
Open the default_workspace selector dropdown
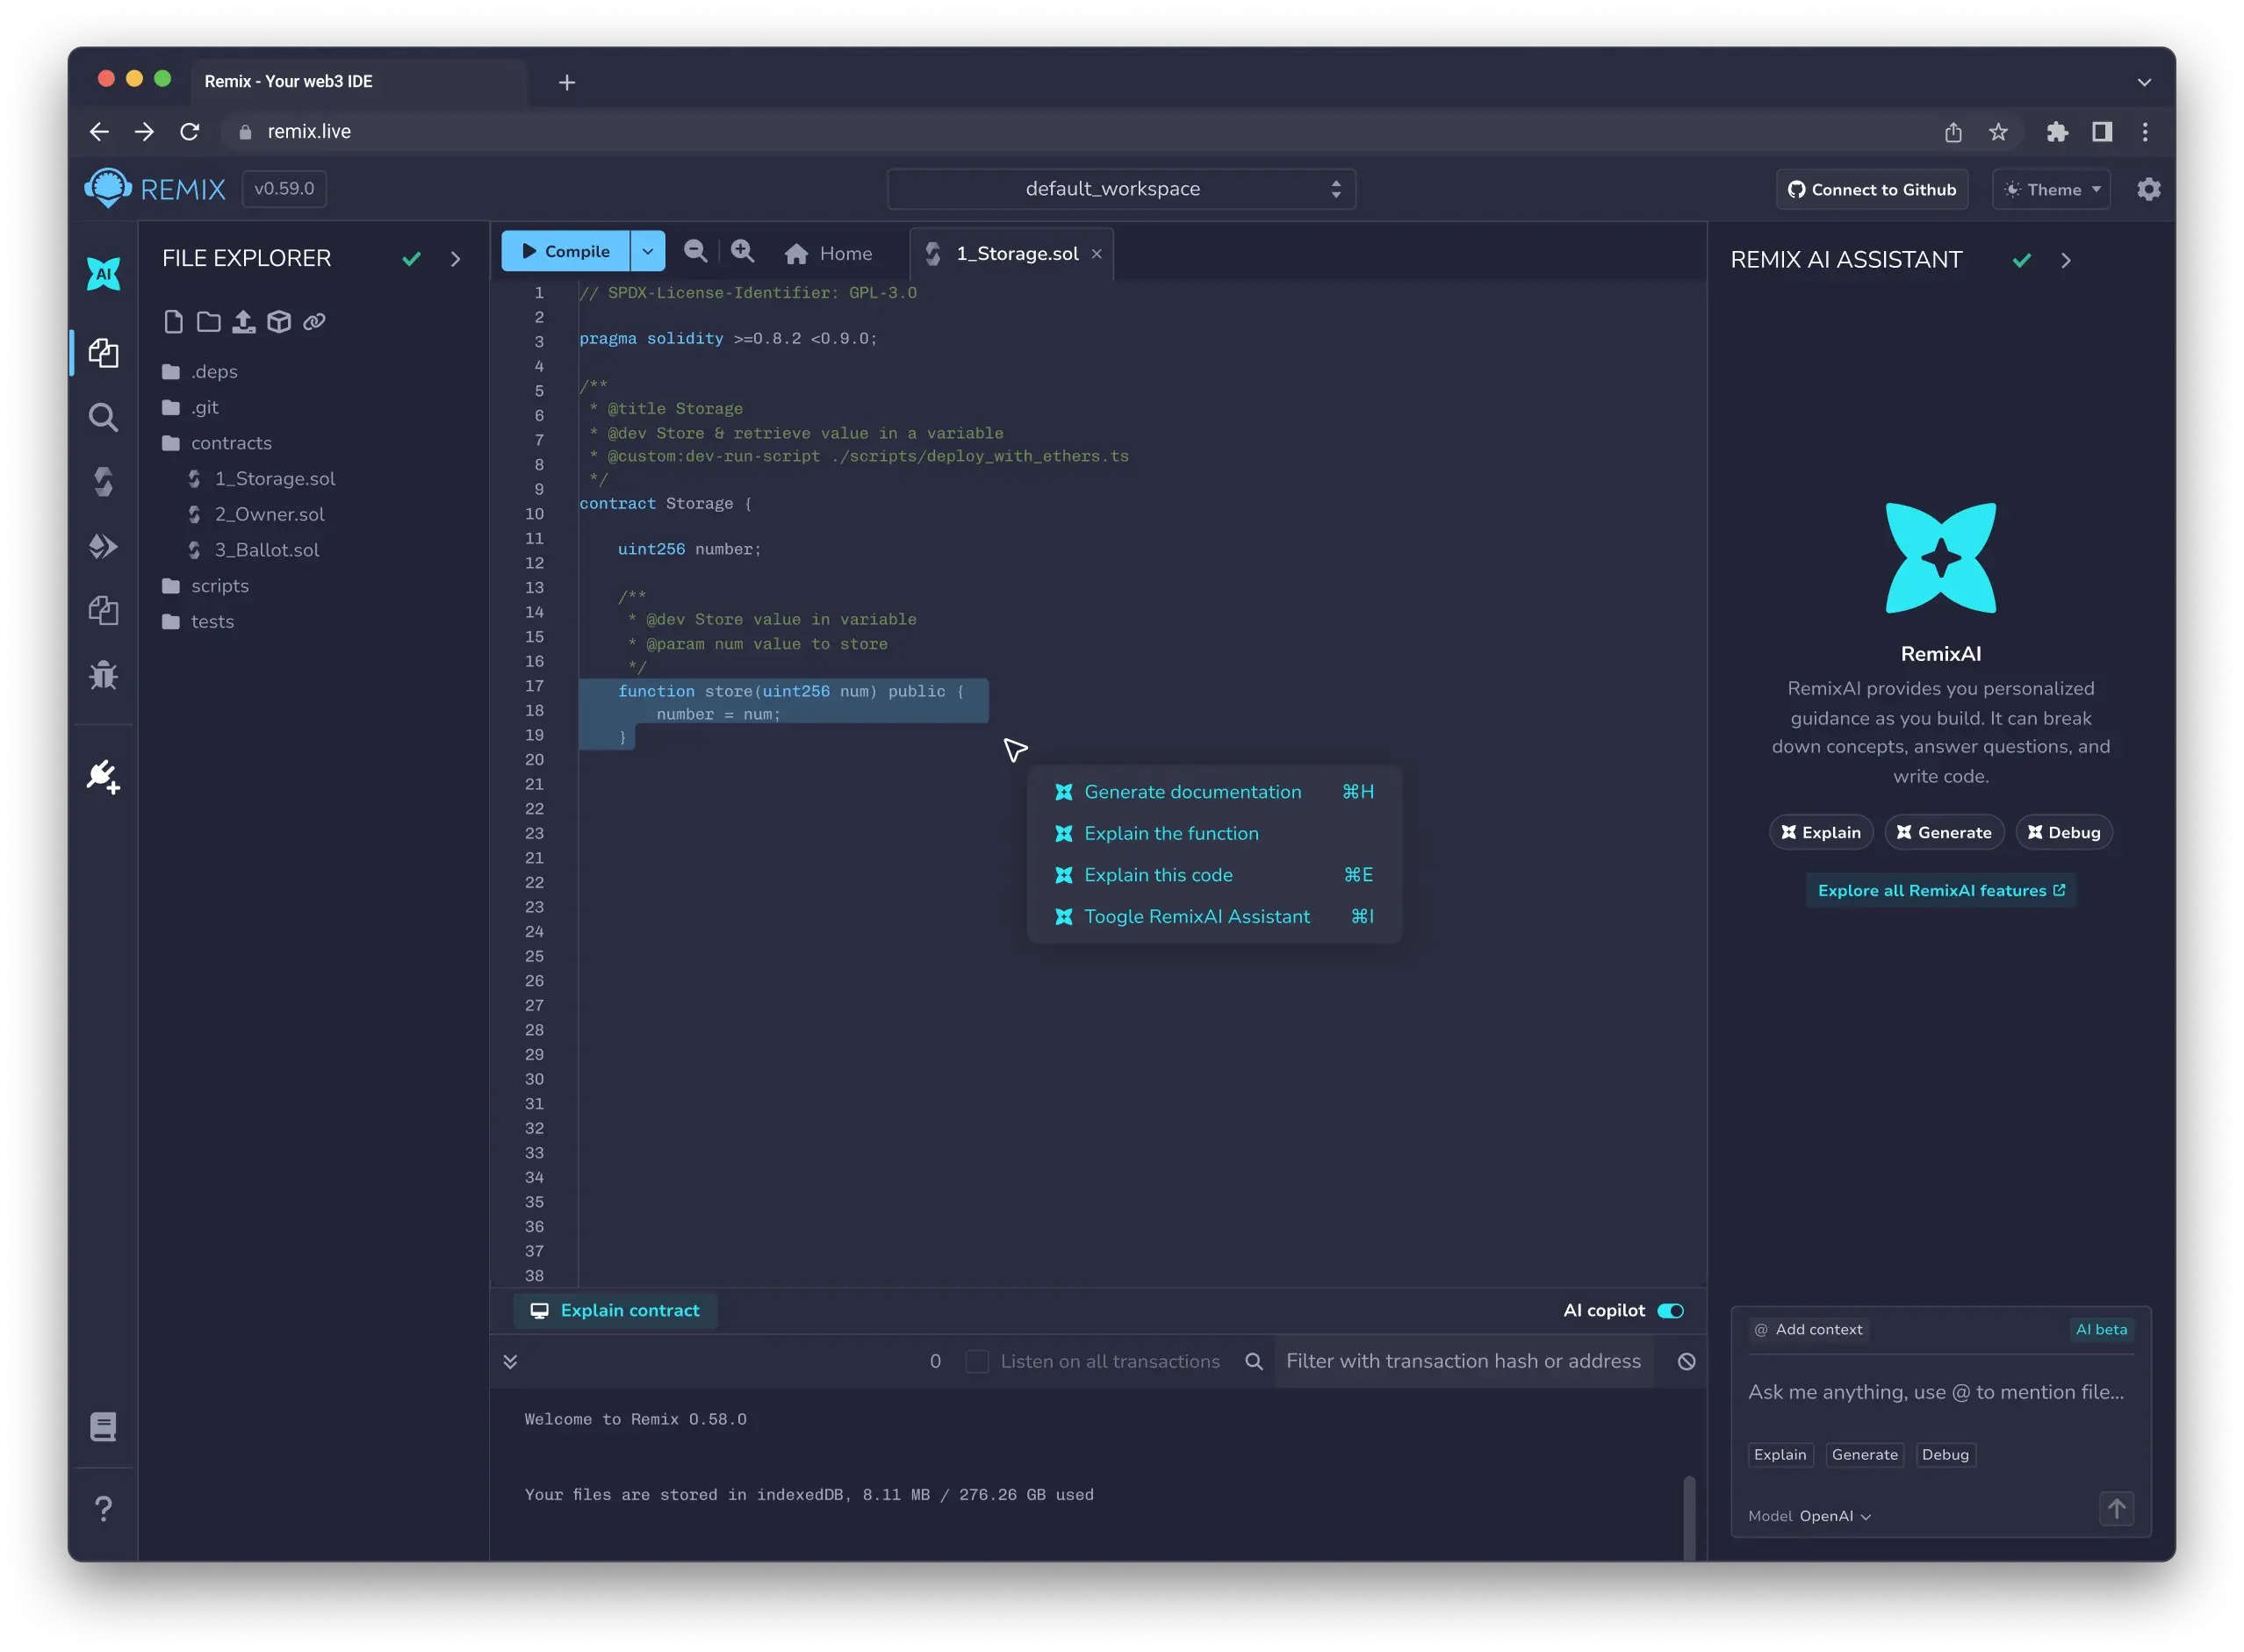pos(1121,189)
